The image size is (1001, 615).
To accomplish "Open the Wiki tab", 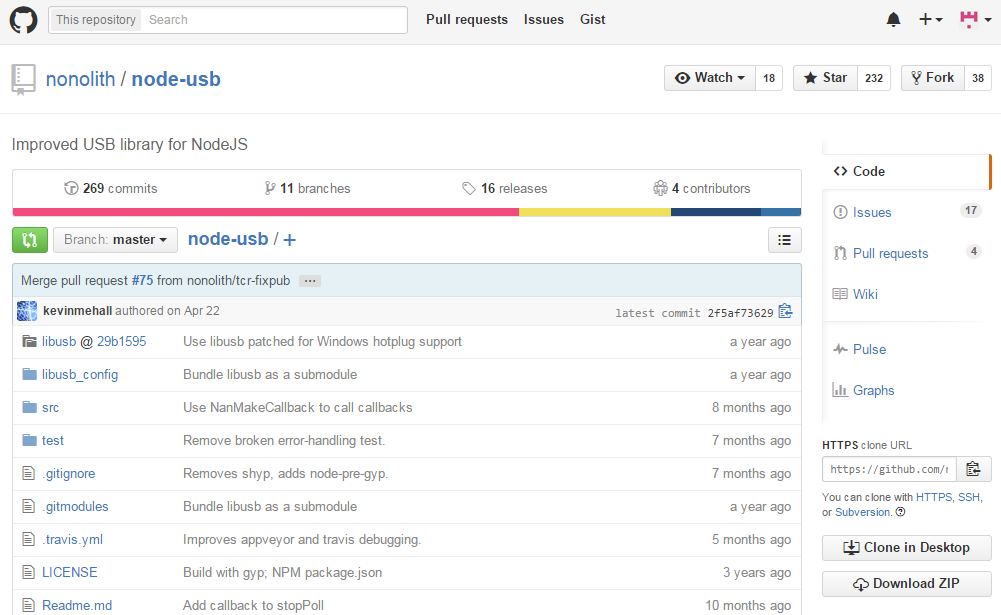I will [907, 294].
